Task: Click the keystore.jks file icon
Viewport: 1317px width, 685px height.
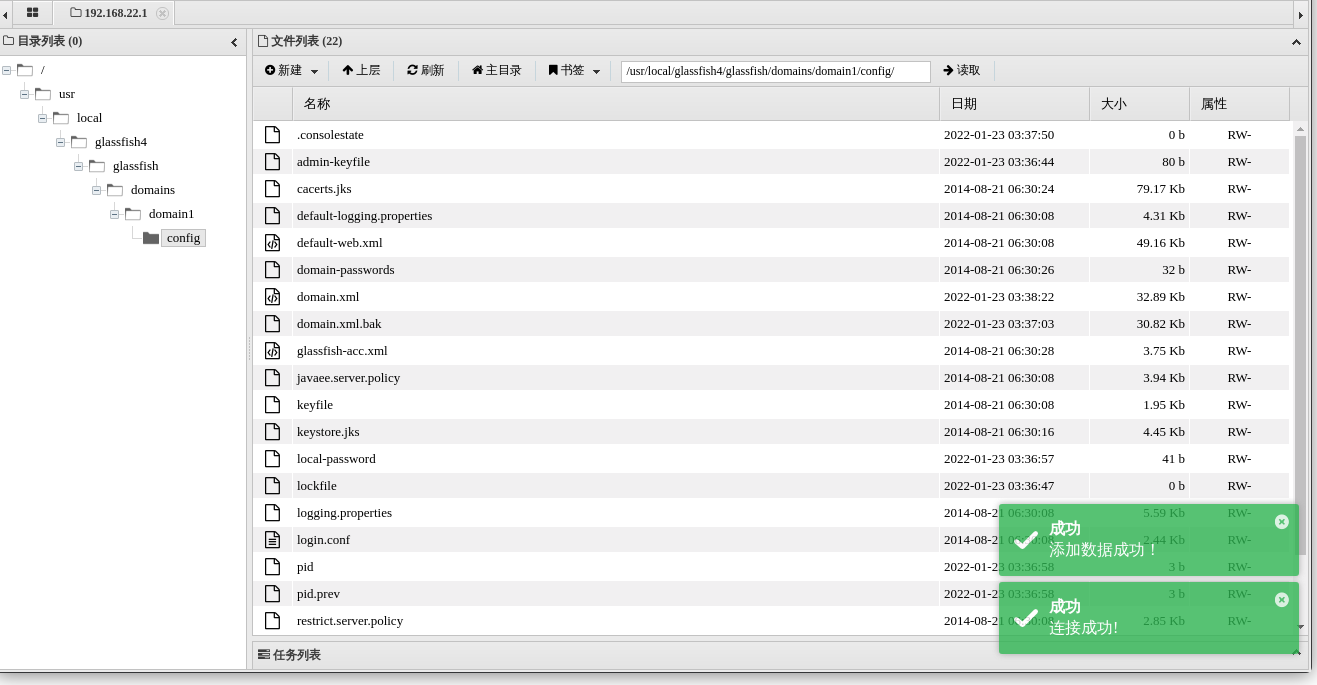Action: 272,432
